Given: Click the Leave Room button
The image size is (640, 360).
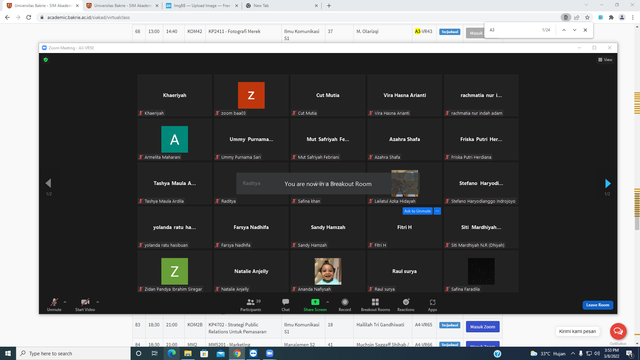Looking at the screenshot, I should (598, 305).
